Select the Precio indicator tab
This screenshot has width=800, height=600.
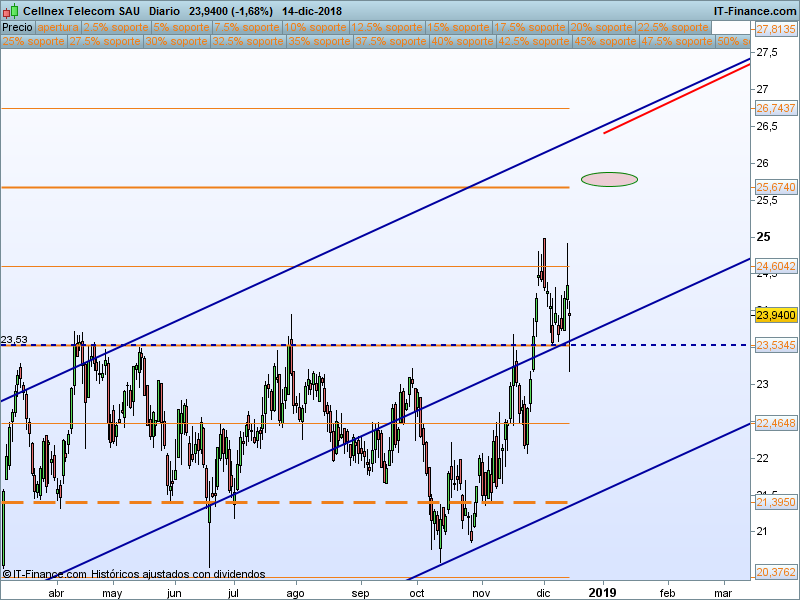[17, 27]
